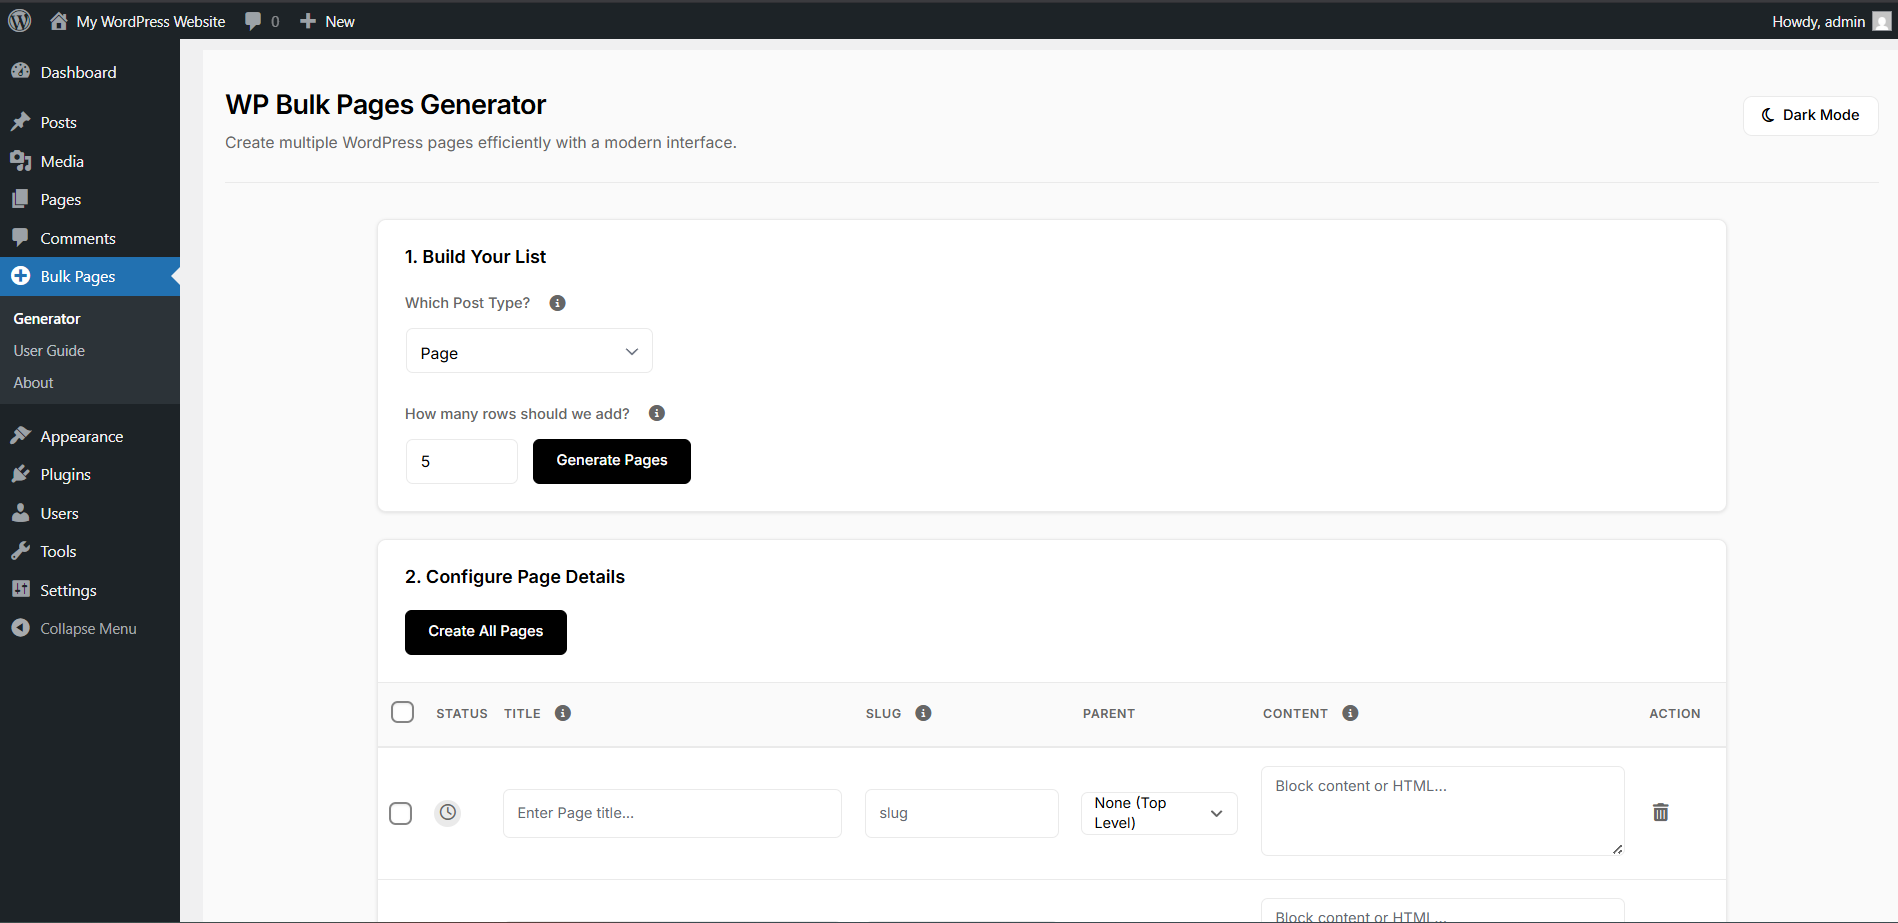Delete the first row using the trash icon
1898x923 pixels.
point(1660,812)
